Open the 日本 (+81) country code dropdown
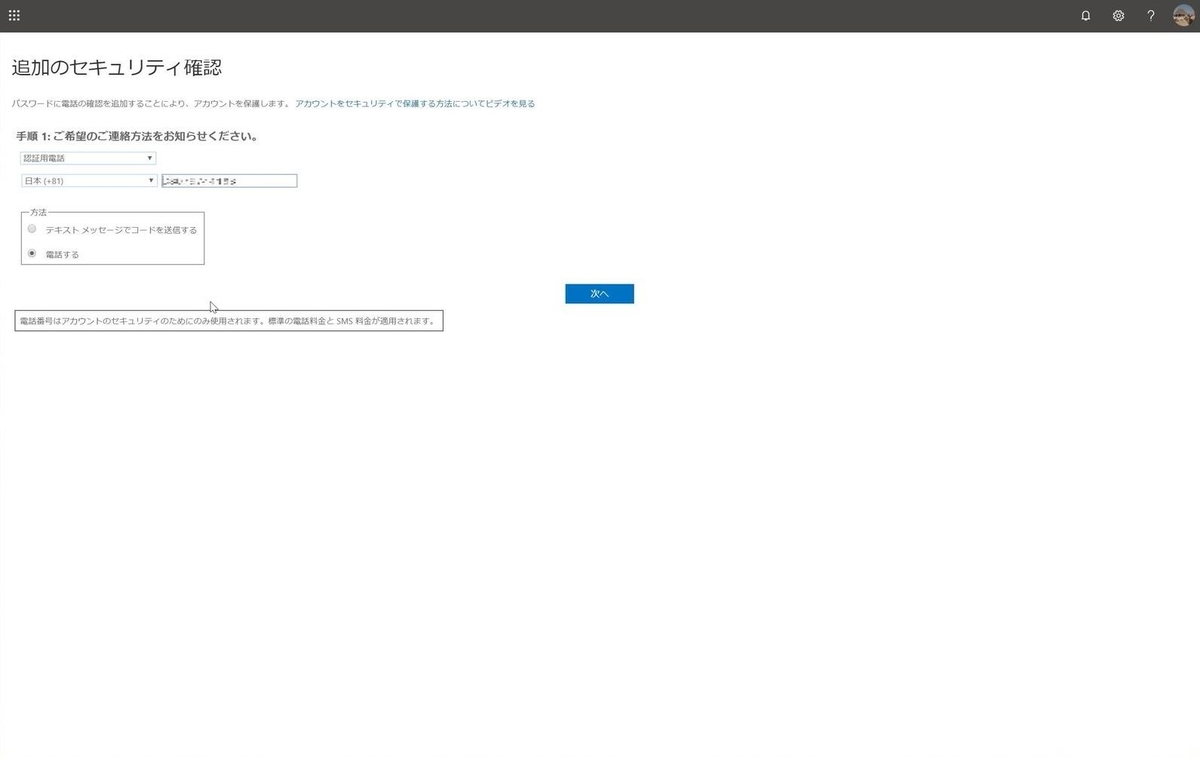1200x758 pixels. (89, 181)
